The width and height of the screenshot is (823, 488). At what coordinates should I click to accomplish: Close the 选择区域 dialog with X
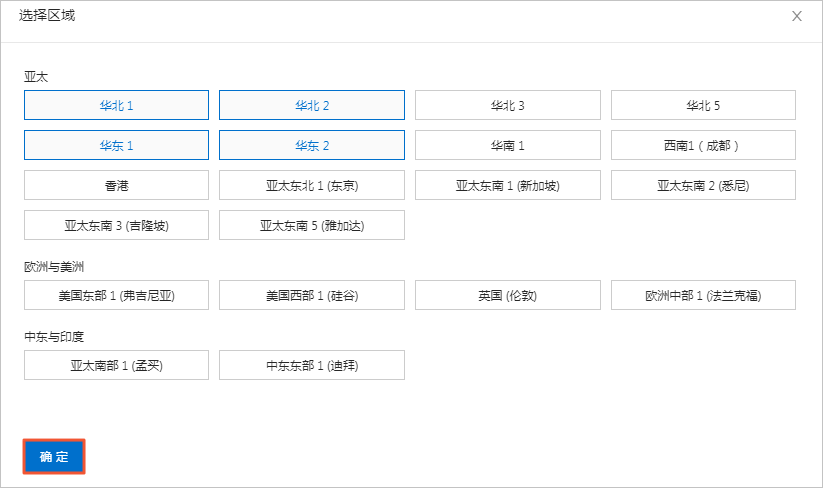pos(797,16)
